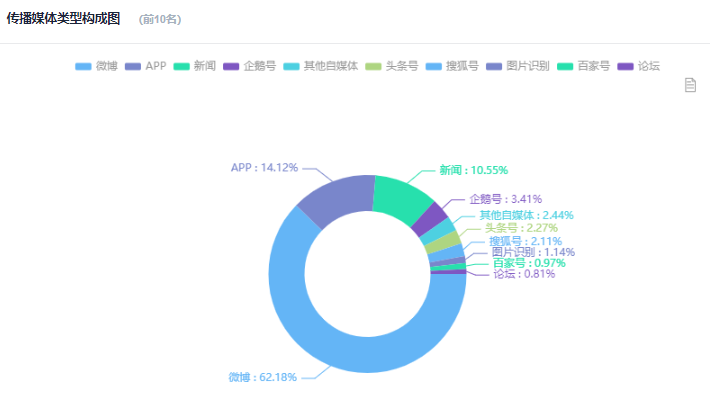The width and height of the screenshot is (710, 409).
Task: Hide 新闻 via legend entry
Action: click(194, 66)
